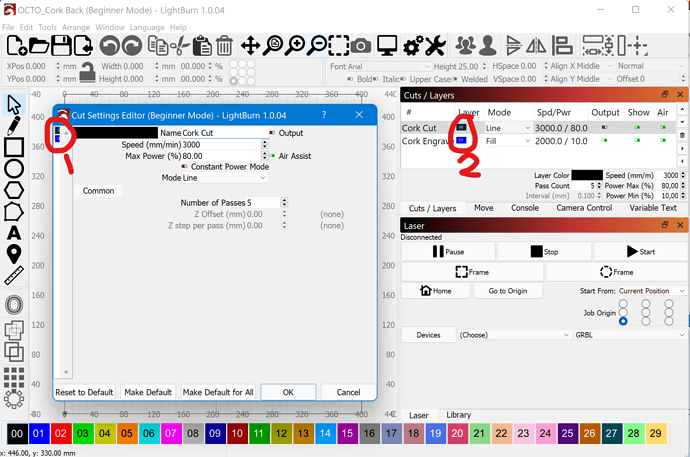Open the Start From dropdown

(652, 291)
